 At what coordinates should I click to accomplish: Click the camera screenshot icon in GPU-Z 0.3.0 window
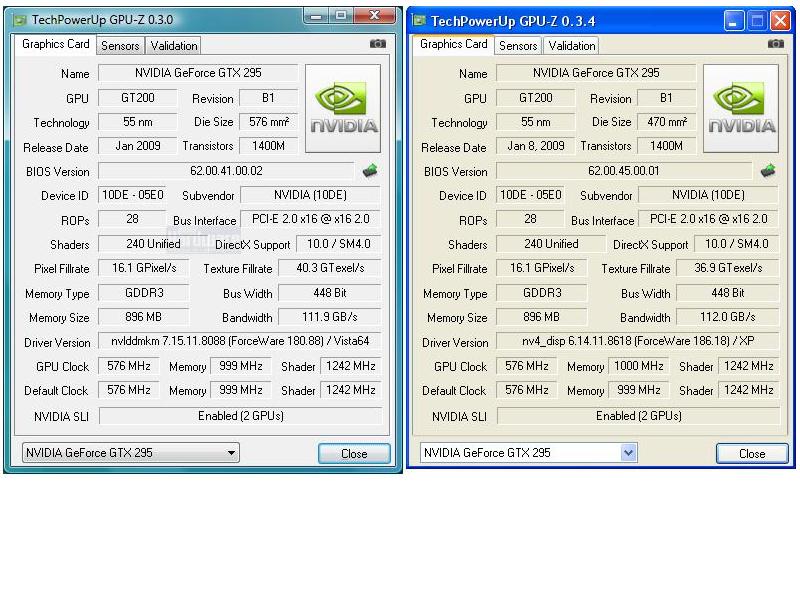[378, 44]
